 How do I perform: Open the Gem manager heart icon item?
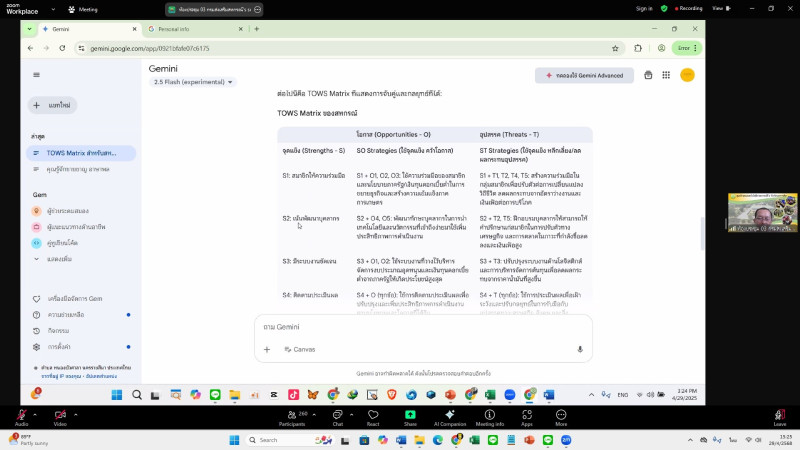(x=74, y=298)
